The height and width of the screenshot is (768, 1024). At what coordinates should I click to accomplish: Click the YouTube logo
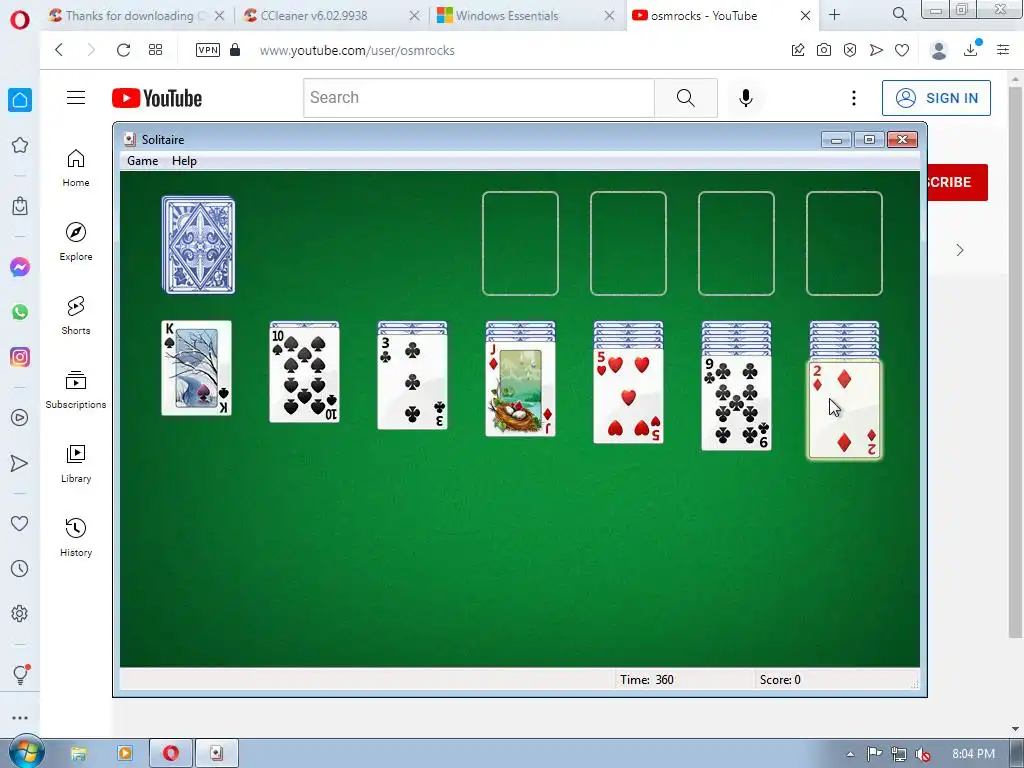click(x=157, y=98)
